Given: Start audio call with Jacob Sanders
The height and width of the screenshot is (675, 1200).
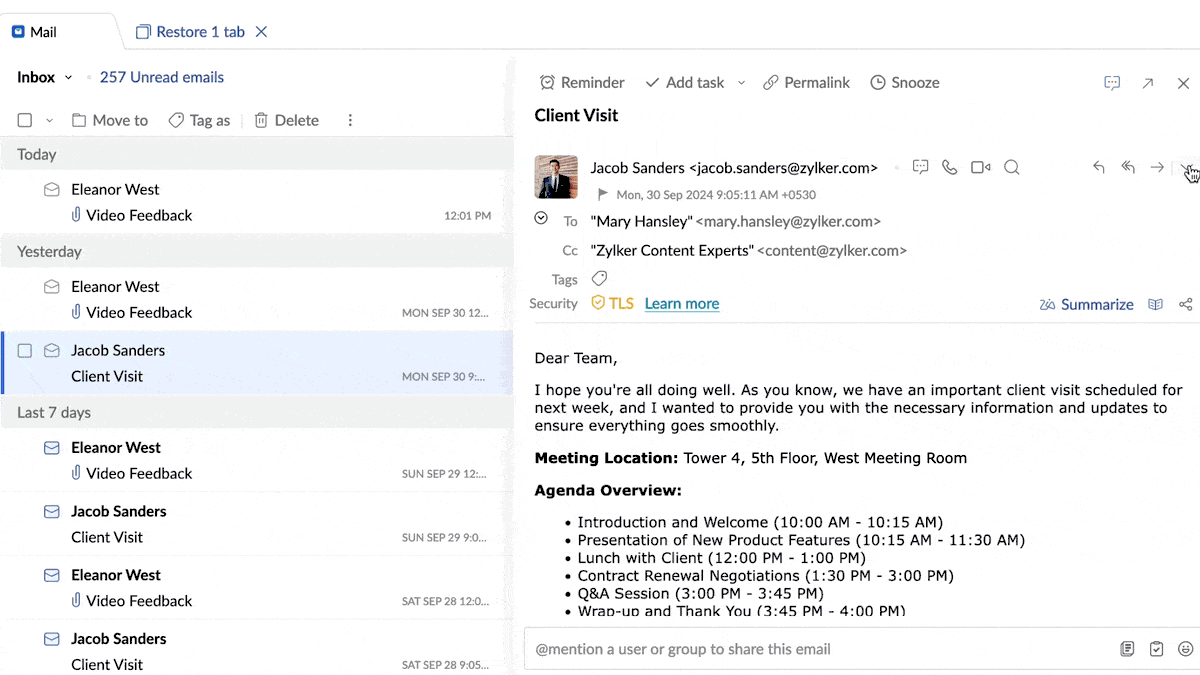Looking at the screenshot, I should (949, 168).
